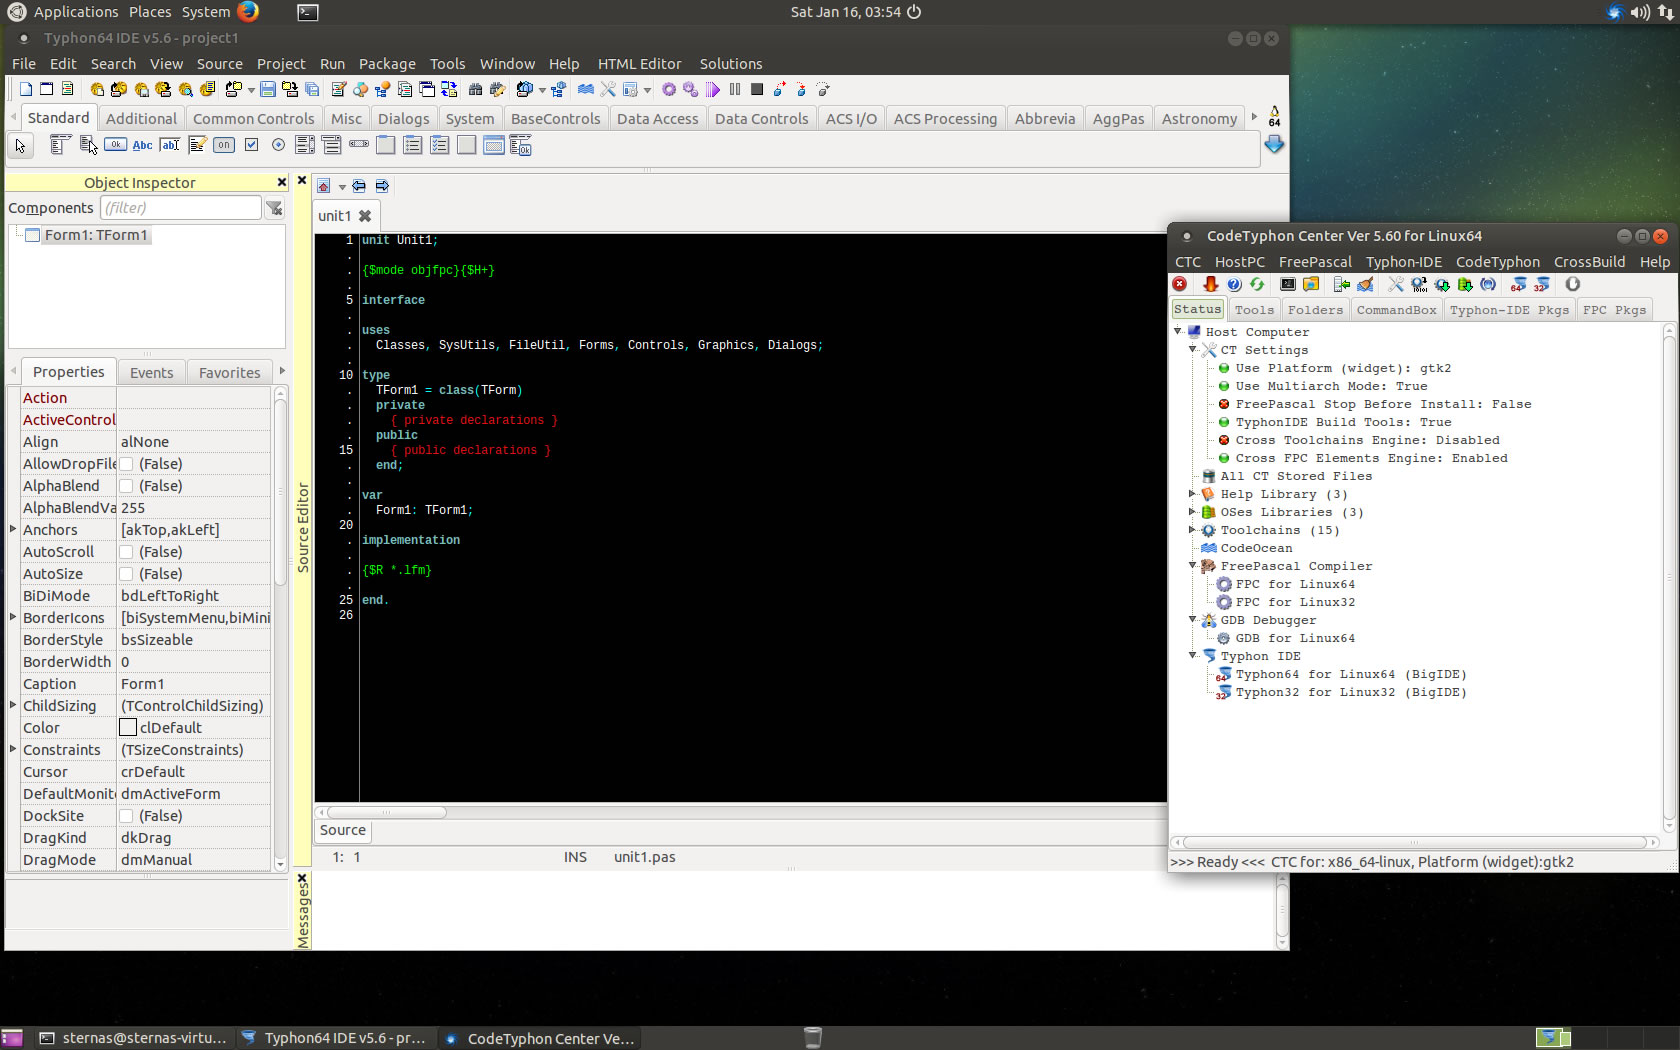Click the broom clean icon in CodeTyphon Center
Screen dimensions: 1680x1050
coord(1365,285)
